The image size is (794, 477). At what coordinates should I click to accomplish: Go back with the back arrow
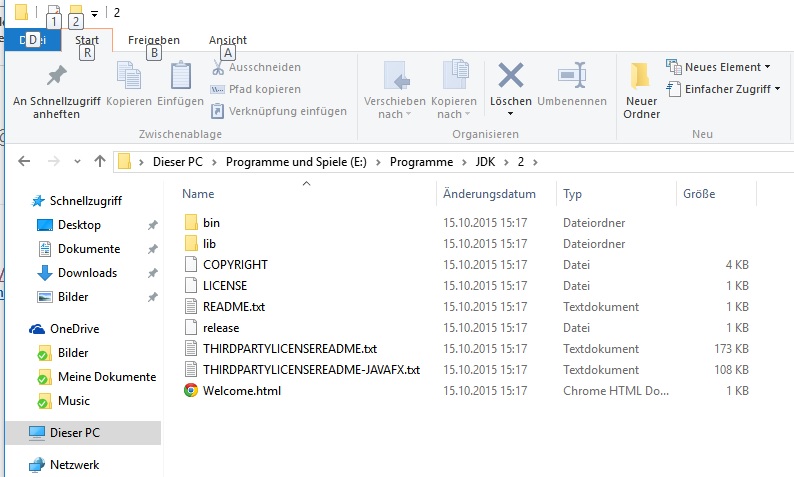tap(24, 162)
